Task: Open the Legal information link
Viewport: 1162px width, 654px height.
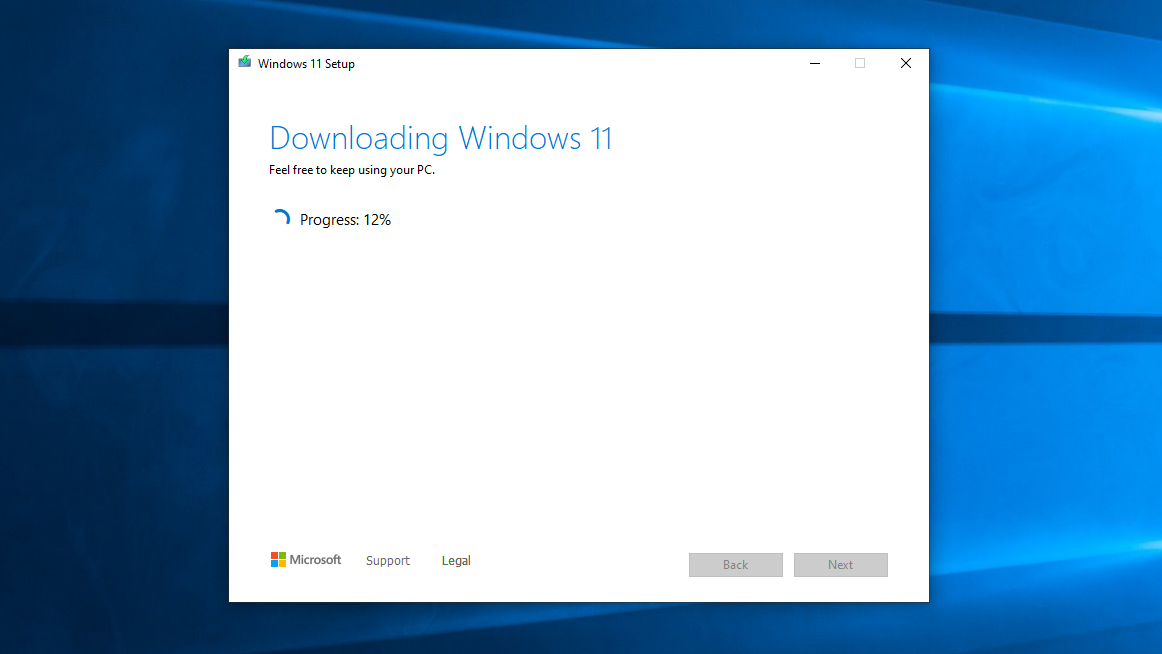Action: [456, 560]
